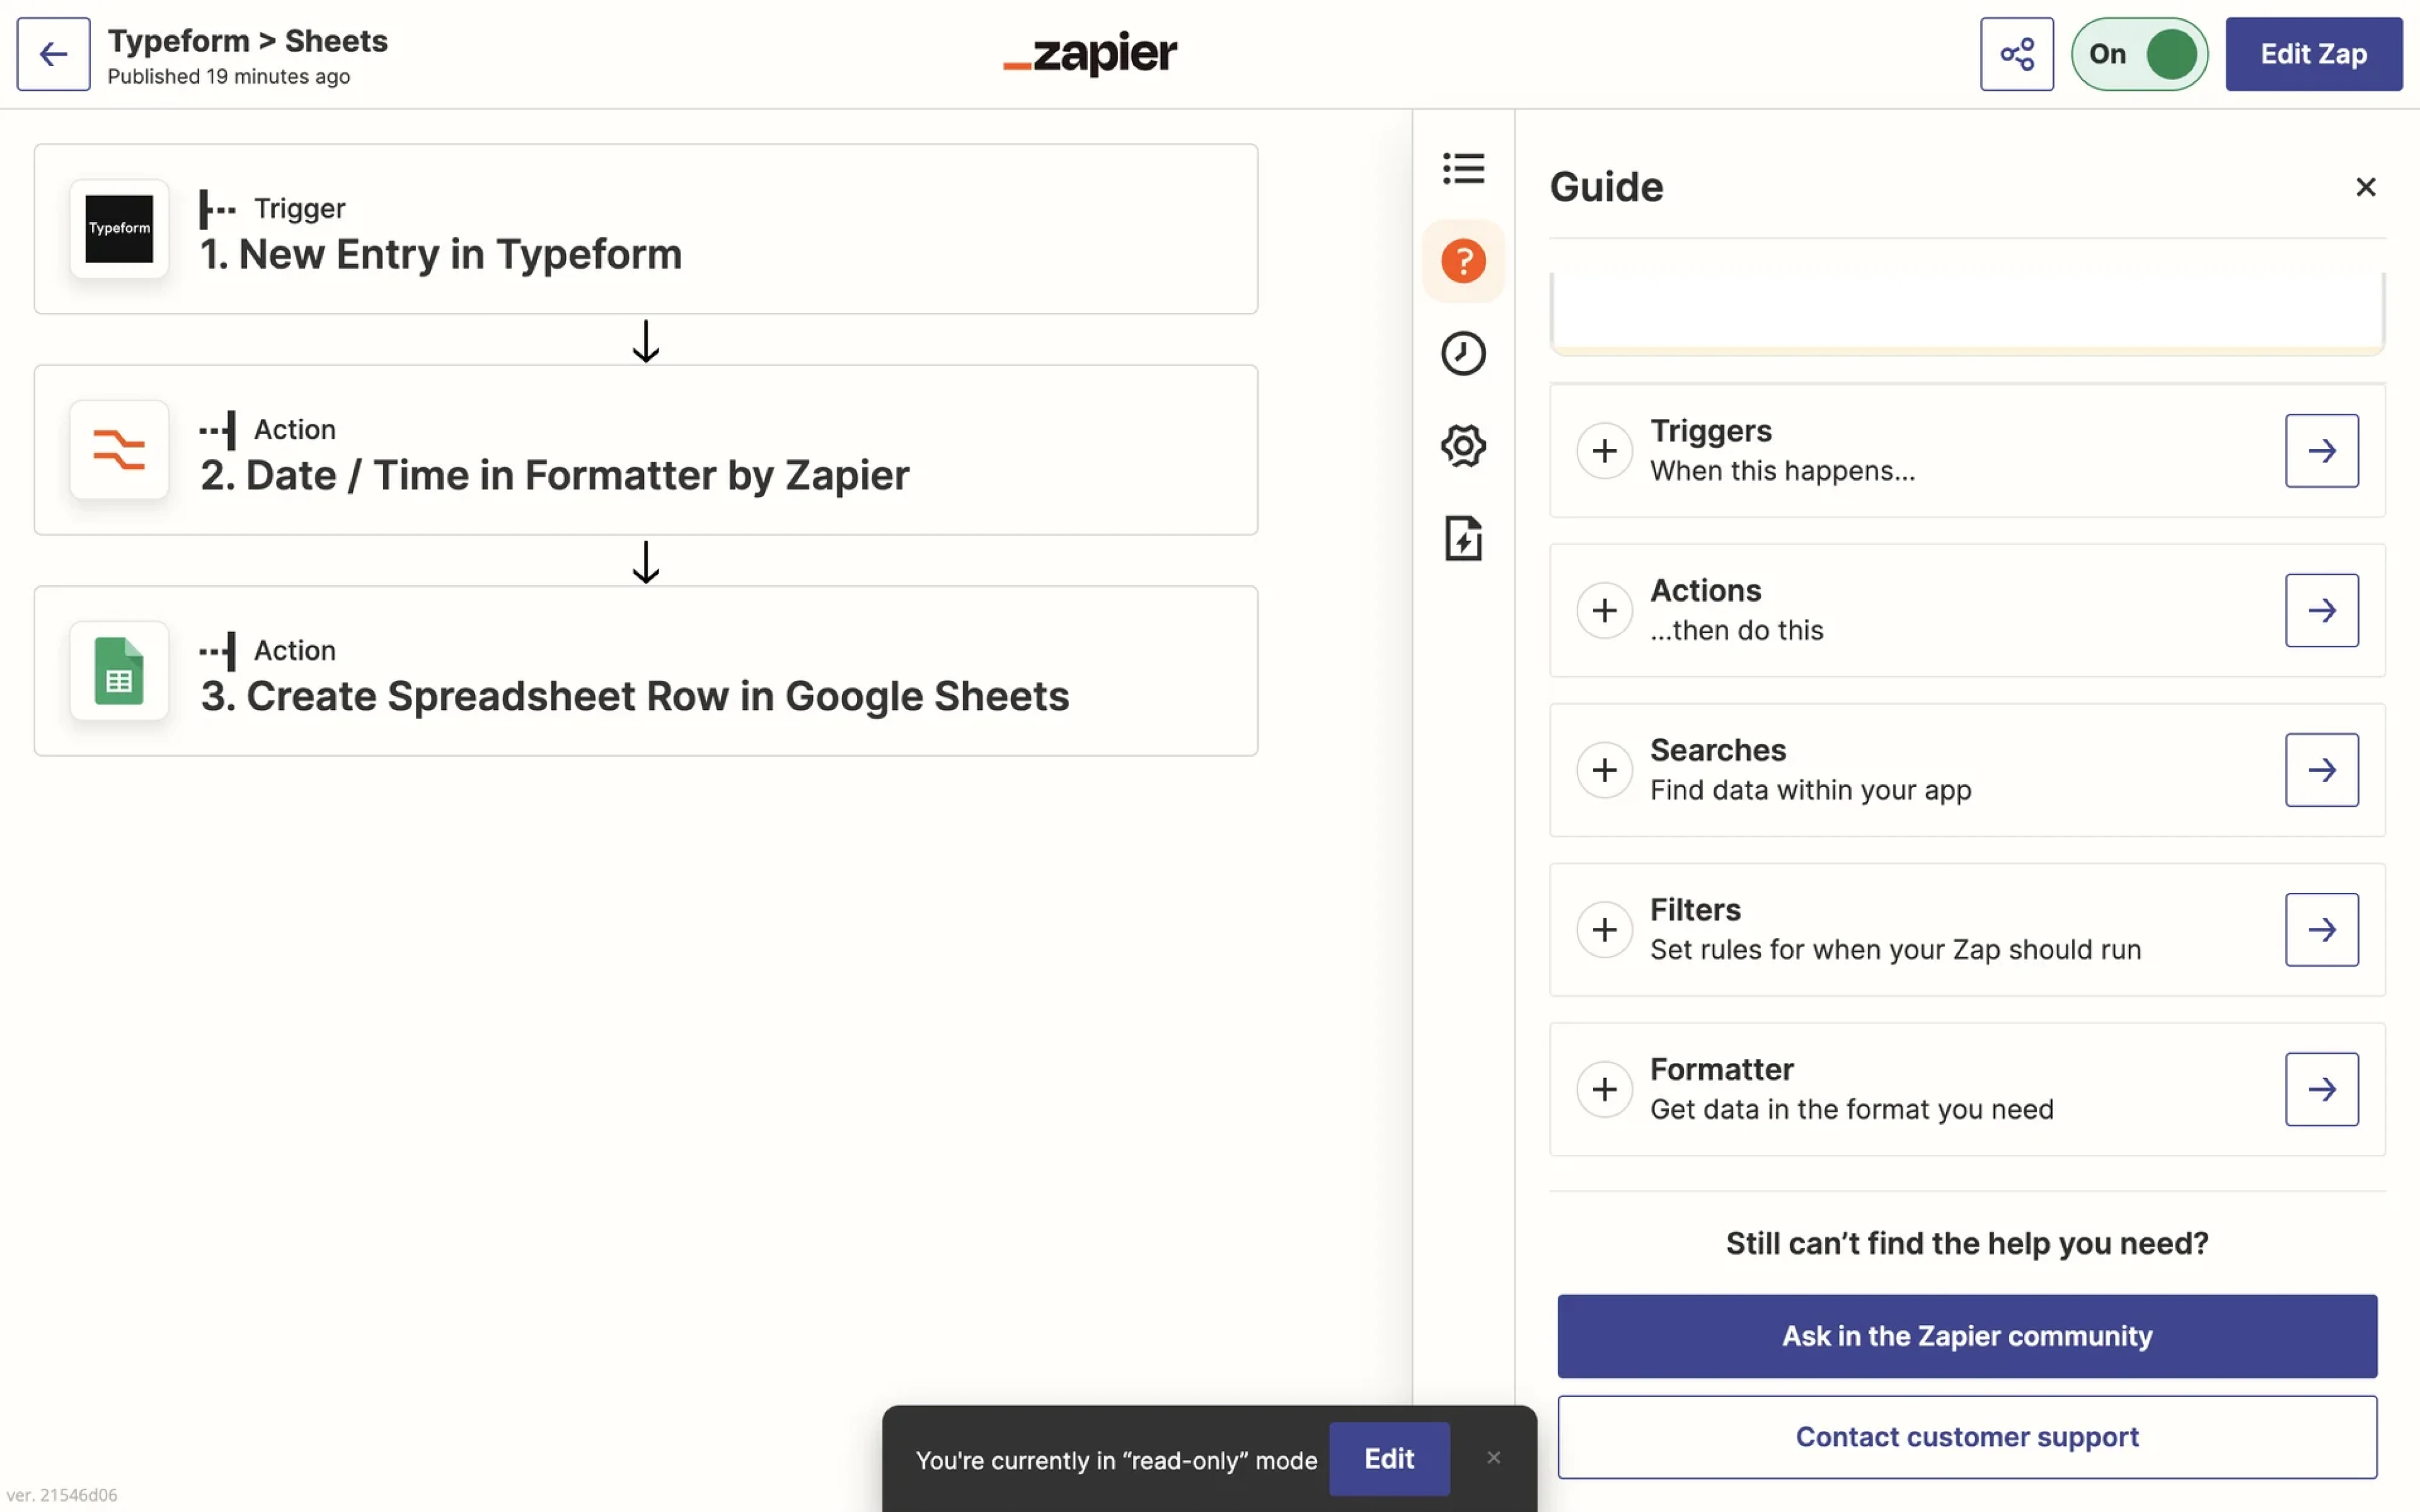Click the share Zap icon
The image size is (2420, 1512).
click(x=2016, y=53)
